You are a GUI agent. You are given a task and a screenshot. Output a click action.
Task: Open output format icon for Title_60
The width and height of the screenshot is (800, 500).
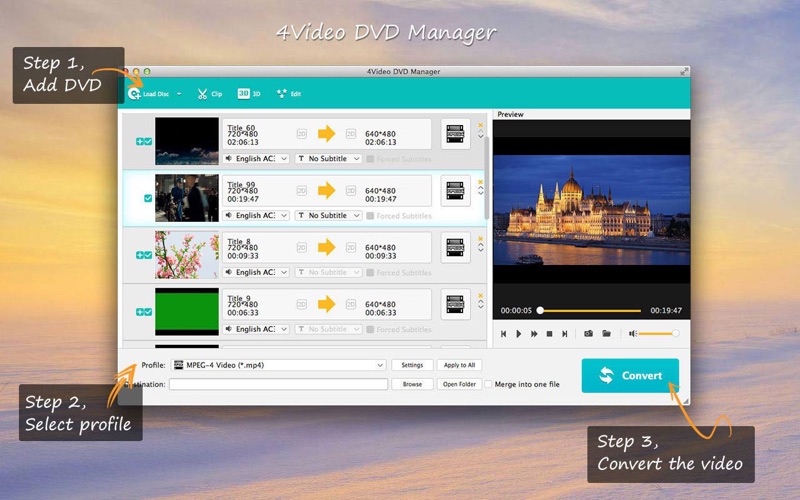click(x=455, y=134)
